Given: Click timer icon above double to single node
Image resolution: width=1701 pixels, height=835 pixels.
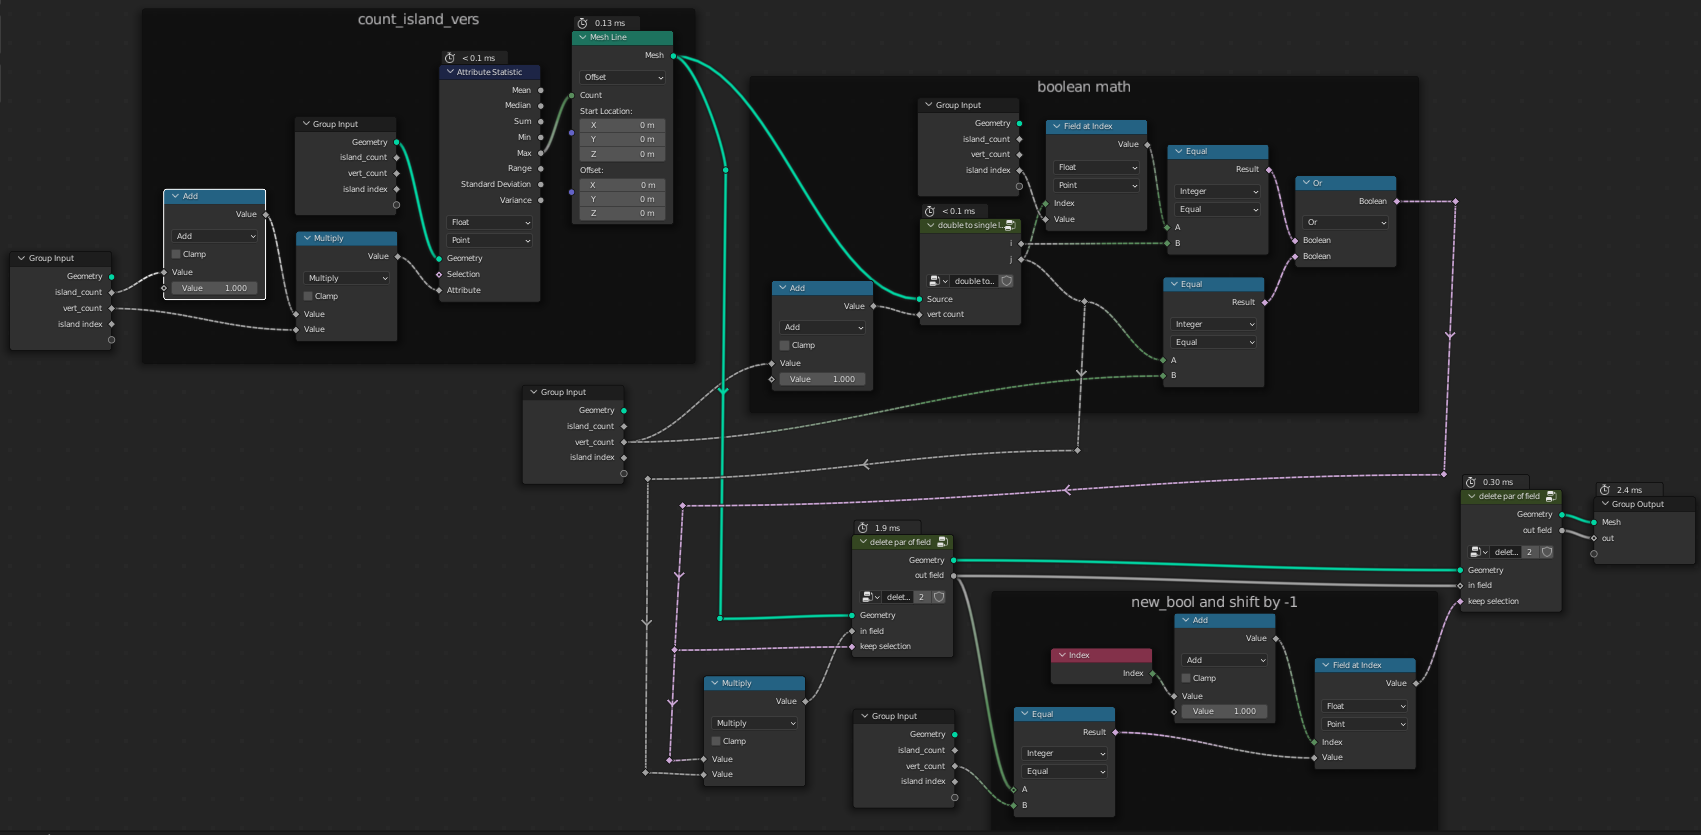Looking at the screenshot, I should [930, 211].
